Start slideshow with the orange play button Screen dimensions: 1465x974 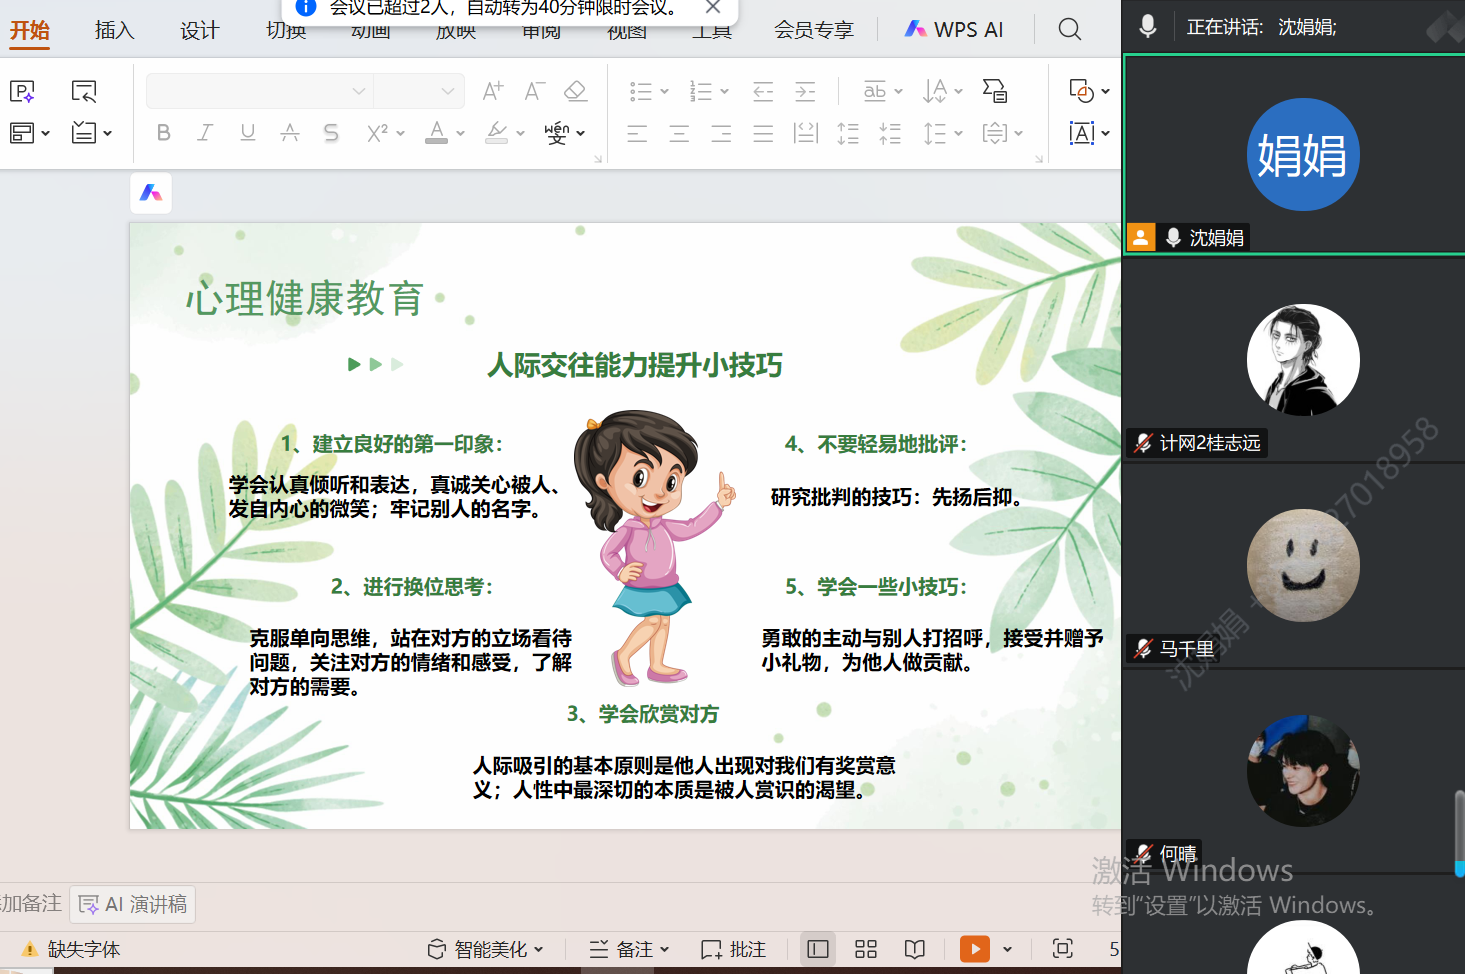pyautogui.click(x=974, y=949)
